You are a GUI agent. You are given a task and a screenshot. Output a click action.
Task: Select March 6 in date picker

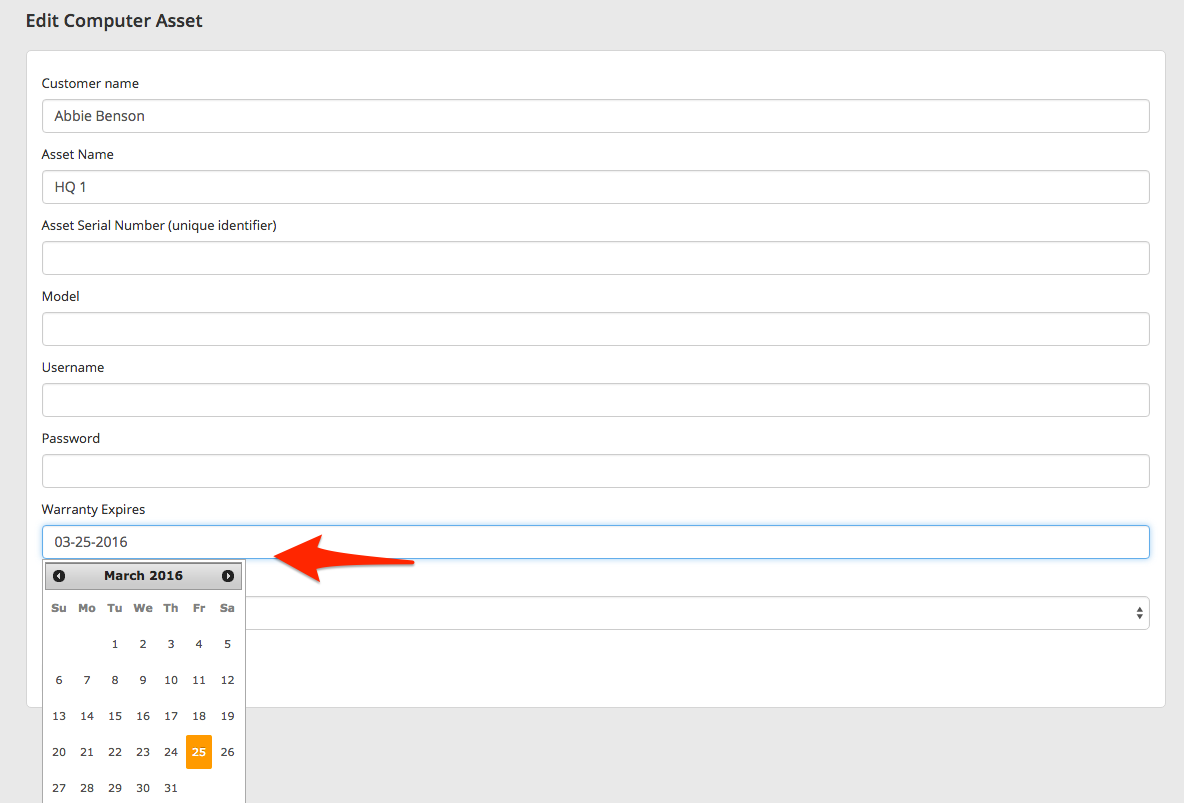click(x=59, y=680)
